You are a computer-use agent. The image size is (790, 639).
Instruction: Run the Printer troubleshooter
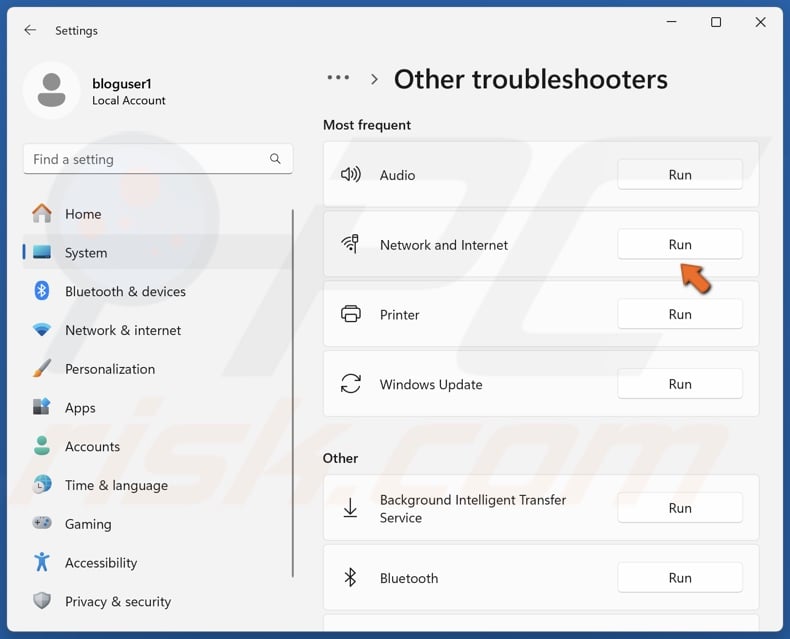click(680, 314)
